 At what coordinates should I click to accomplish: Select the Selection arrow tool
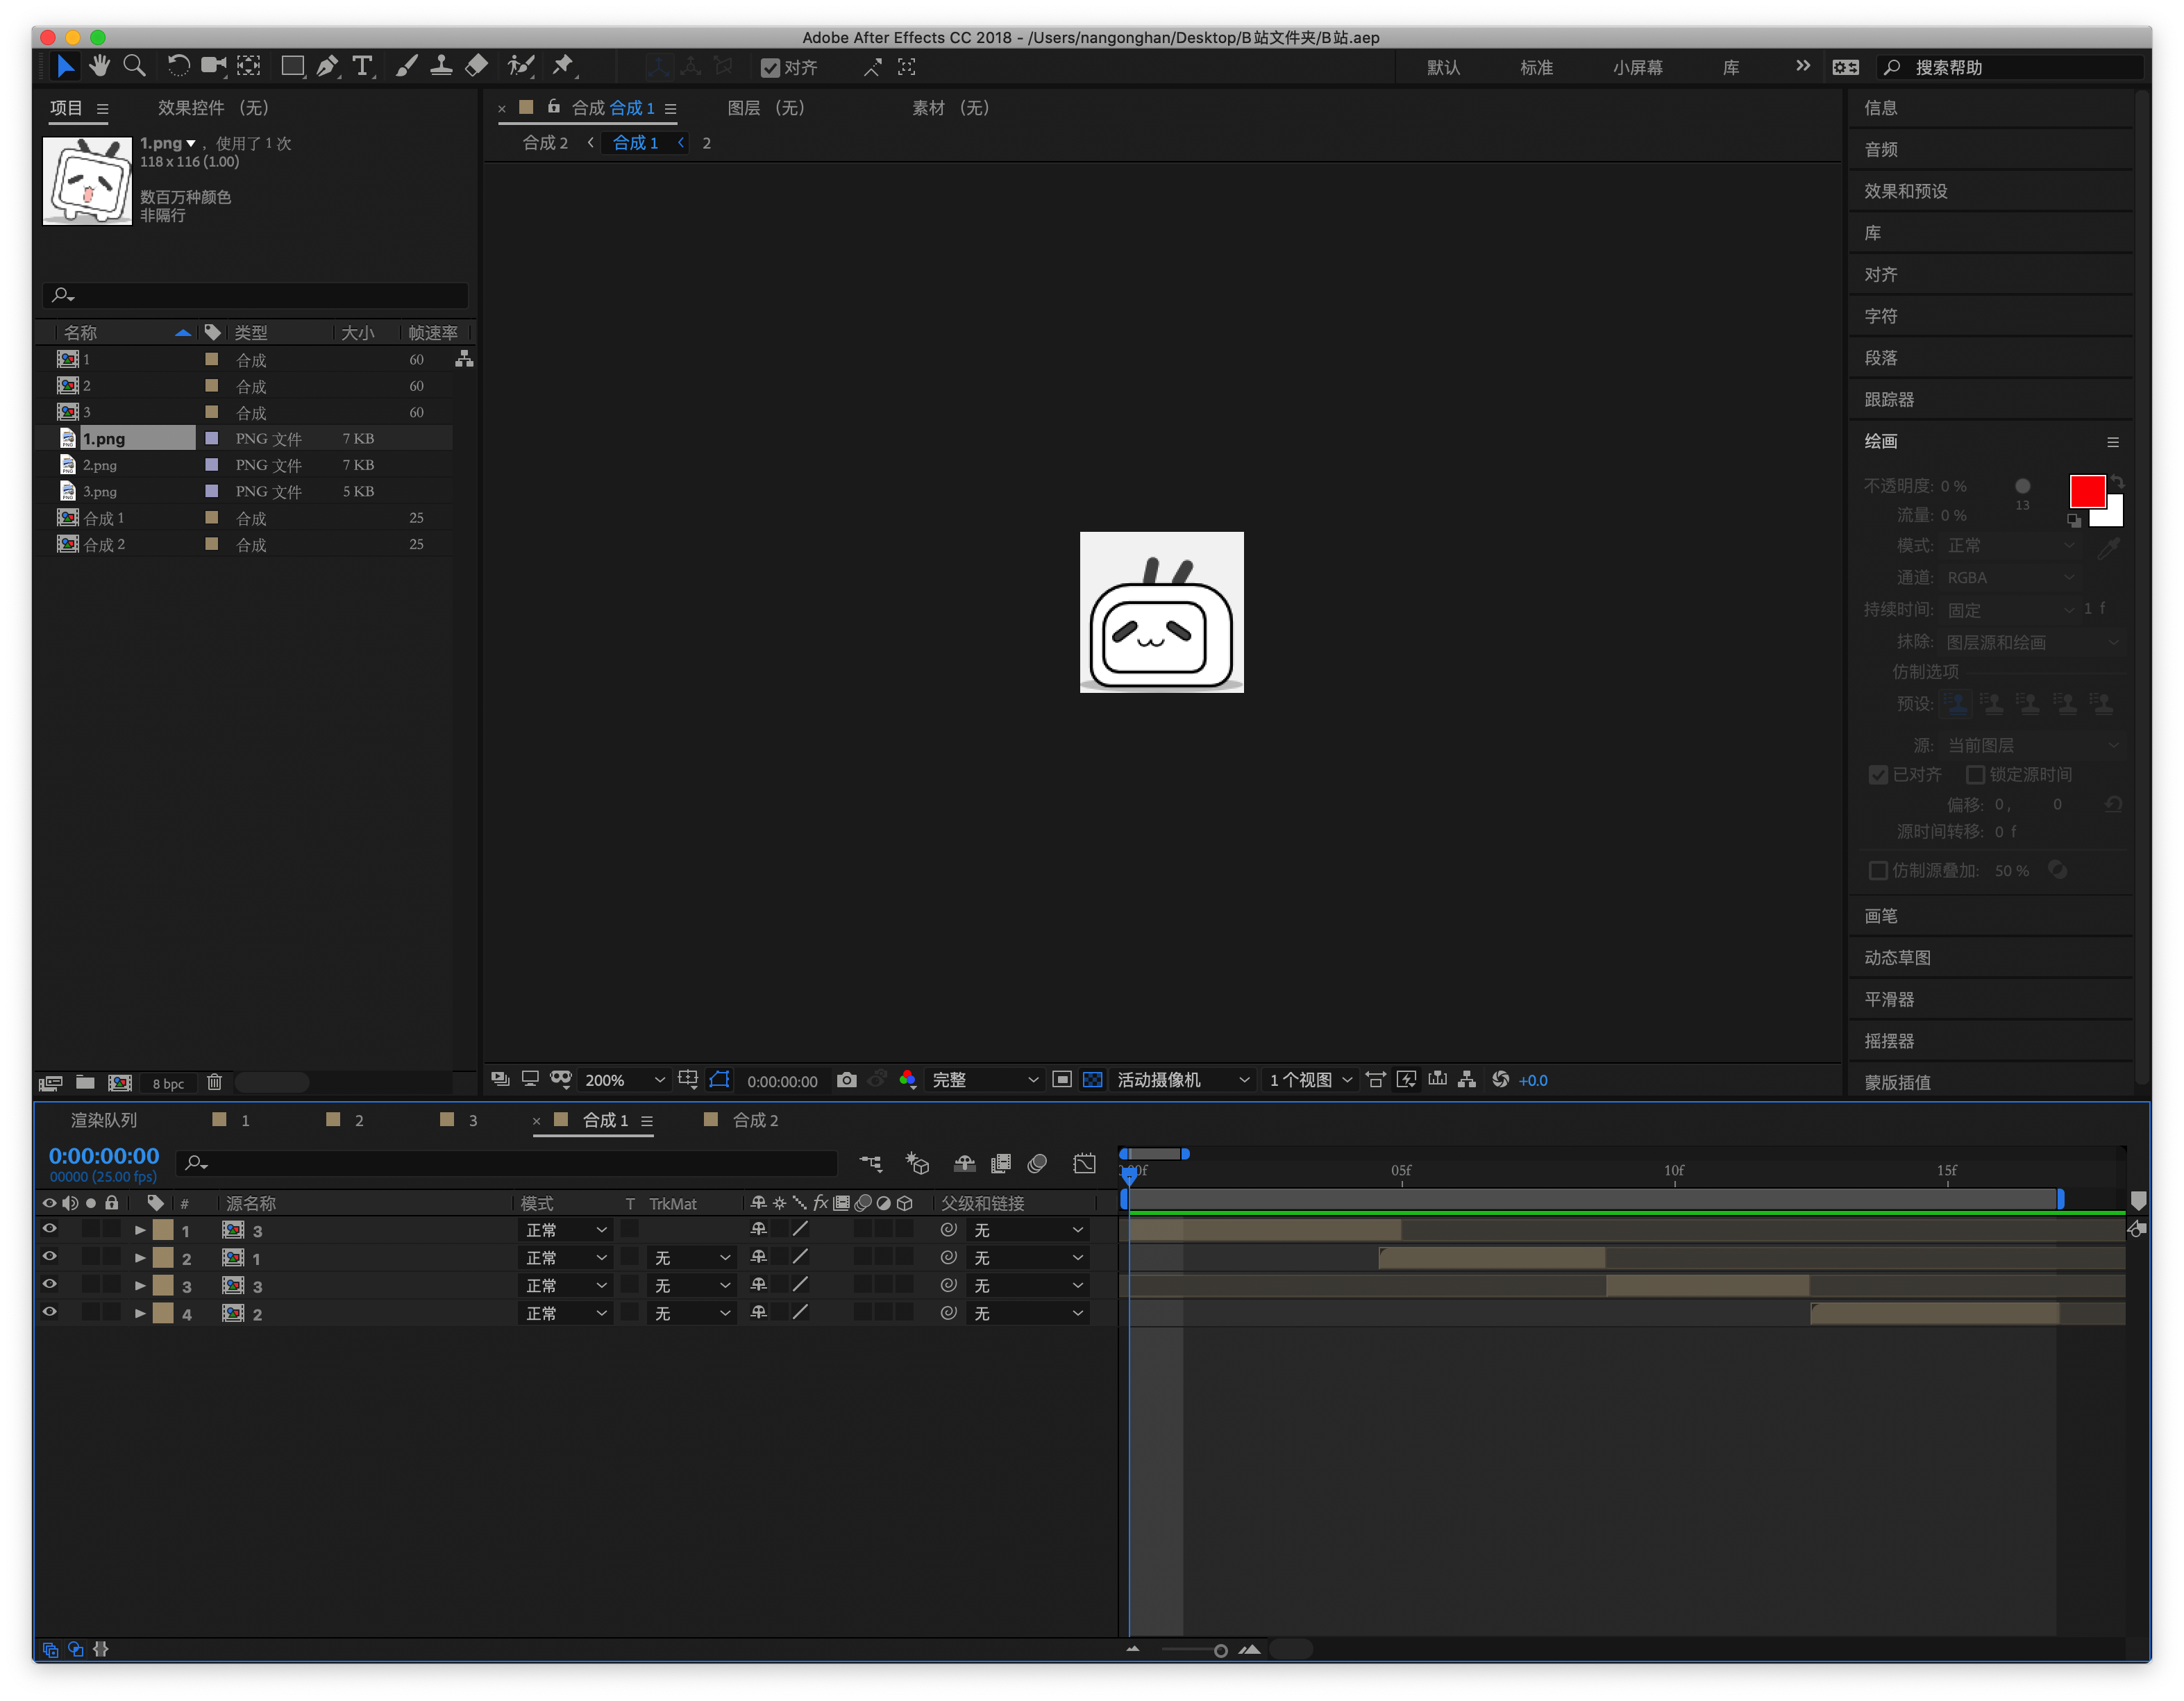[x=65, y=66]
